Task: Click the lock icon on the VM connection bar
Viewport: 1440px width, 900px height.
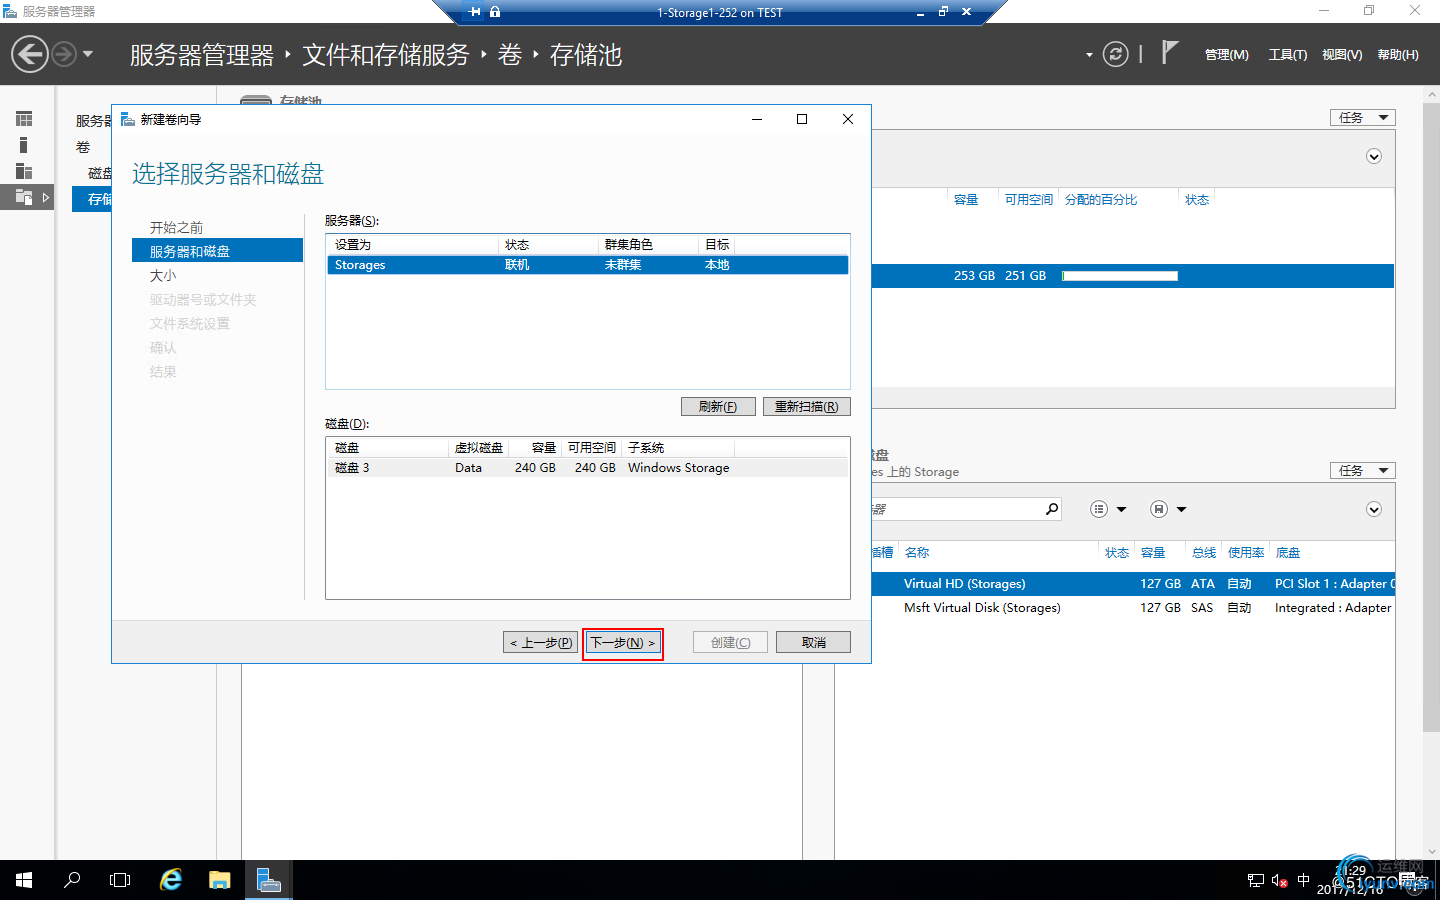Action: click(495, 12)
